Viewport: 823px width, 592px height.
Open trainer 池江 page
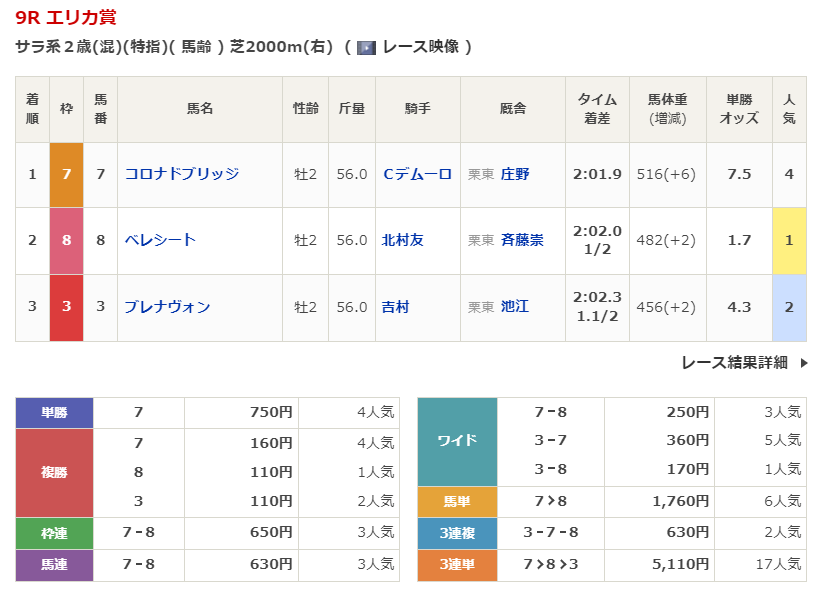pos(515,307)
